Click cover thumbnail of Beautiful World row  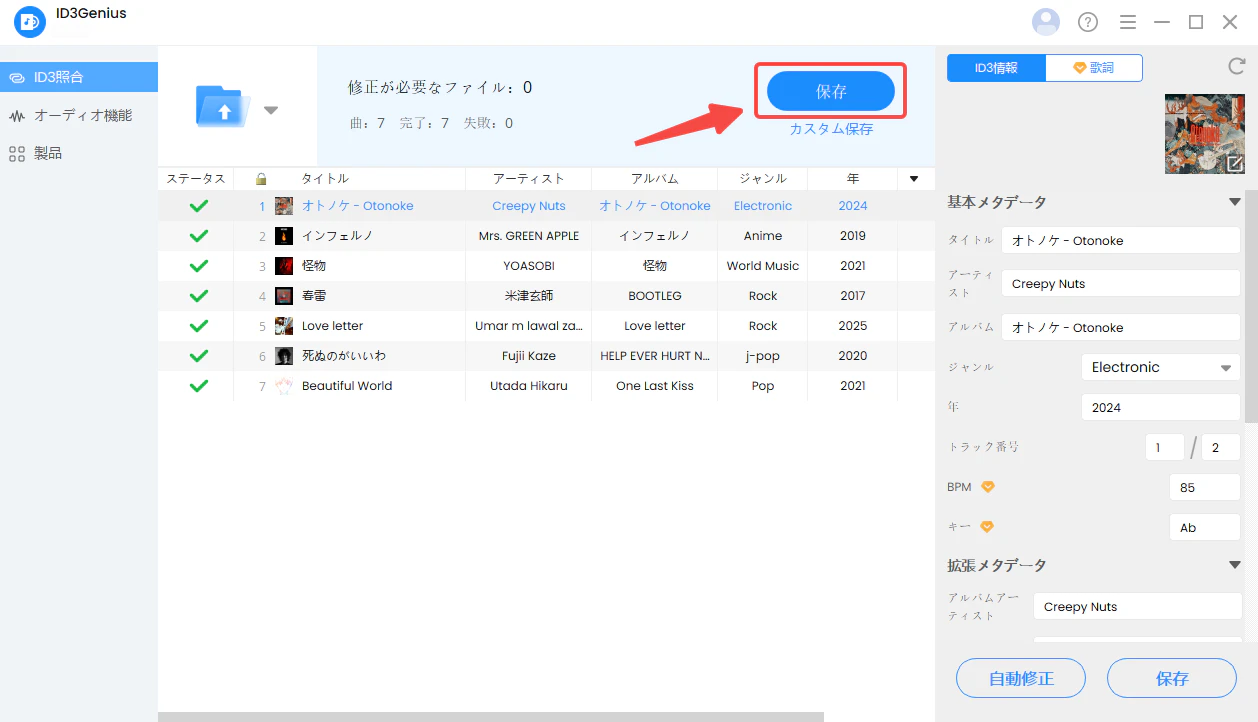click(x=284, y=386)
